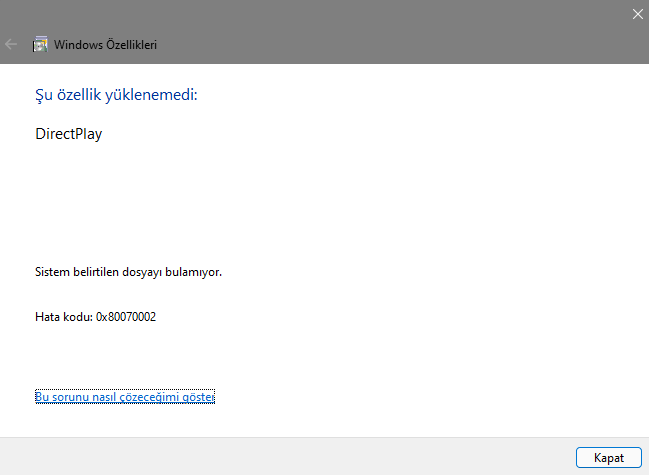
Task: Click the word 'göster' ending the help link
Action: [x=199, y=397]
